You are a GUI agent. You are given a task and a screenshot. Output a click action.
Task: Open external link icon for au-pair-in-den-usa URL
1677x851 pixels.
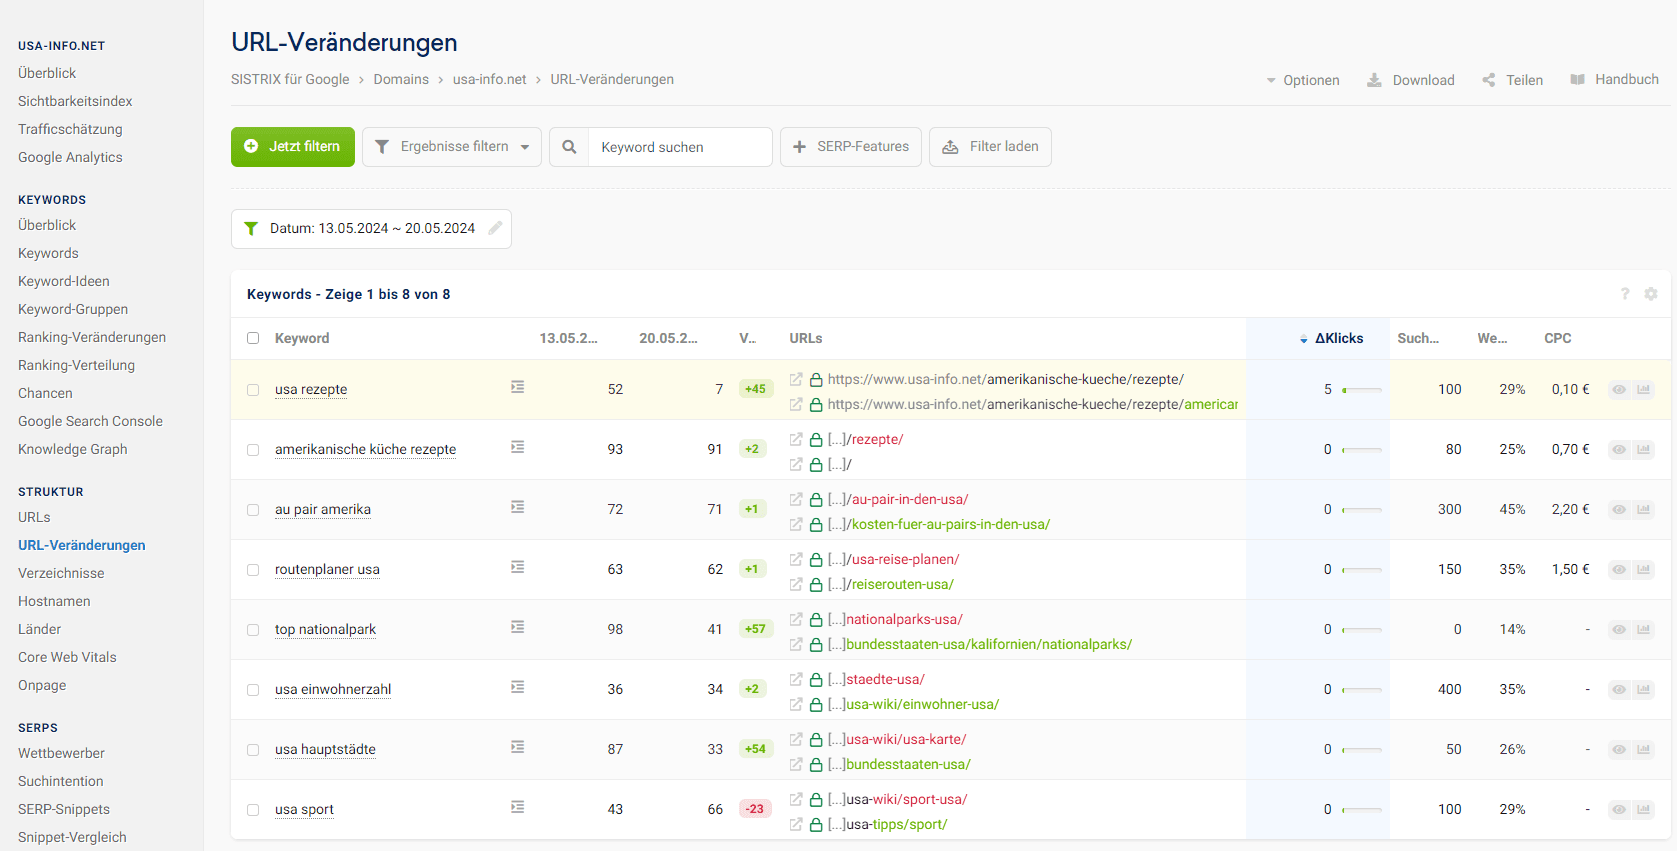pyautogui.click(x=796, y=499)
